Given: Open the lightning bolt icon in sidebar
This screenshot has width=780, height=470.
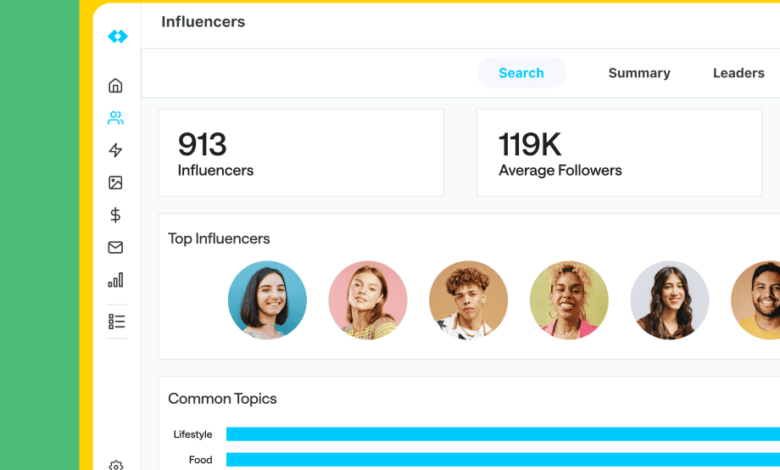Looking at the screenshot, I should click(115, 150).
